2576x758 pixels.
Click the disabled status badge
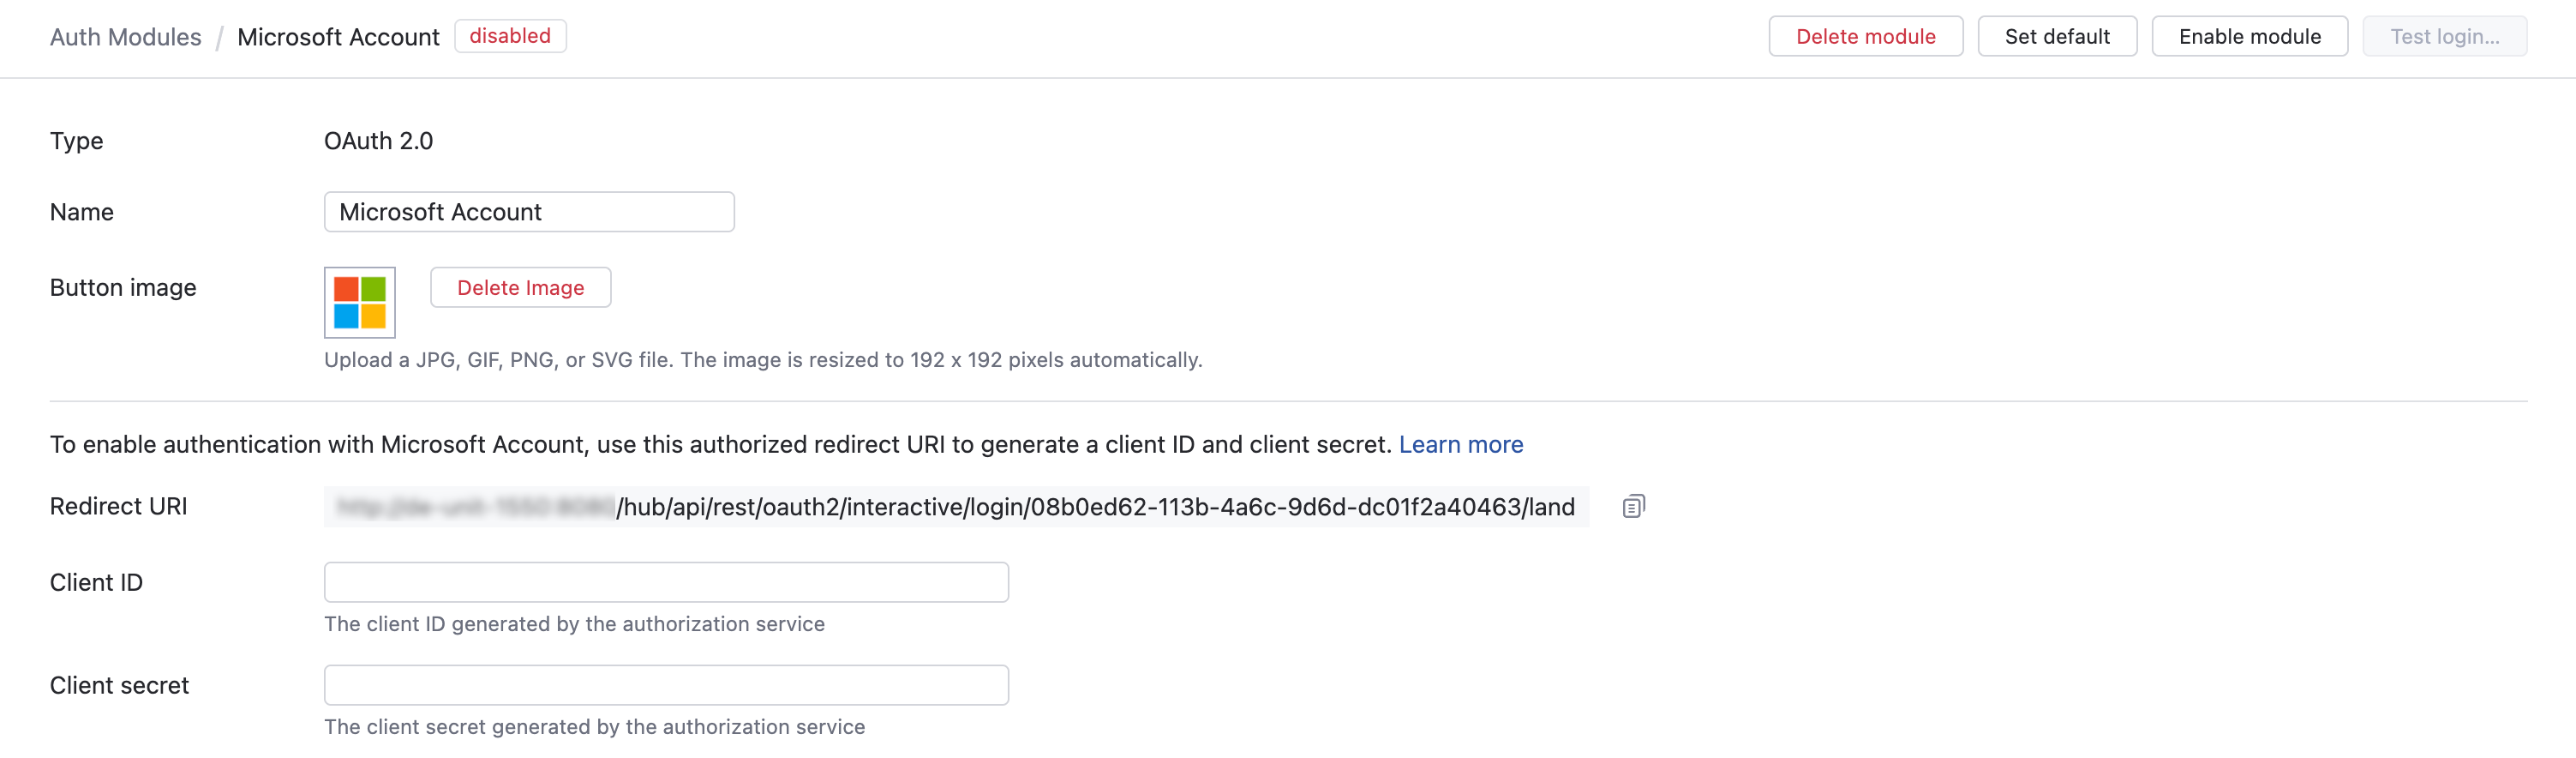(x=510, y=36)
